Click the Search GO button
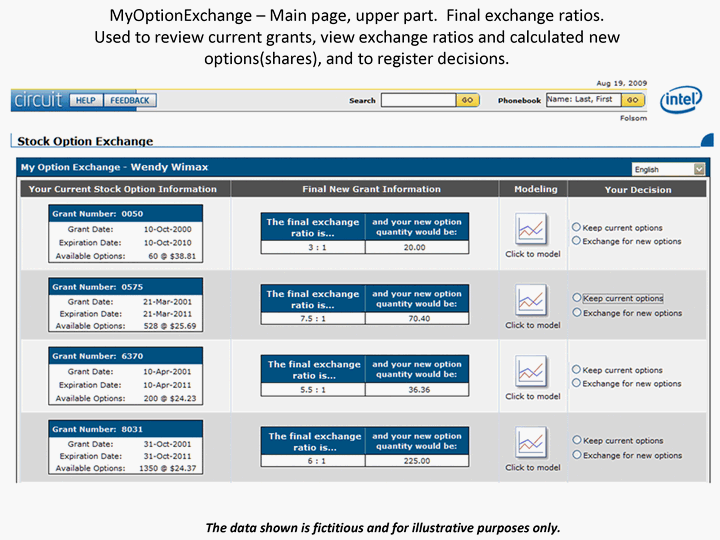 click(x=468, y=100)
